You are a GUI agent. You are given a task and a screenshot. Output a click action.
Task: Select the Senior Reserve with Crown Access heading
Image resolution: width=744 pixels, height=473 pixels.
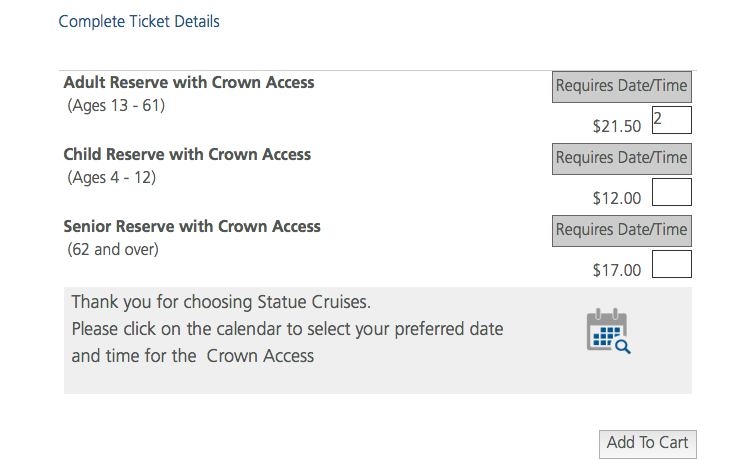192,227
